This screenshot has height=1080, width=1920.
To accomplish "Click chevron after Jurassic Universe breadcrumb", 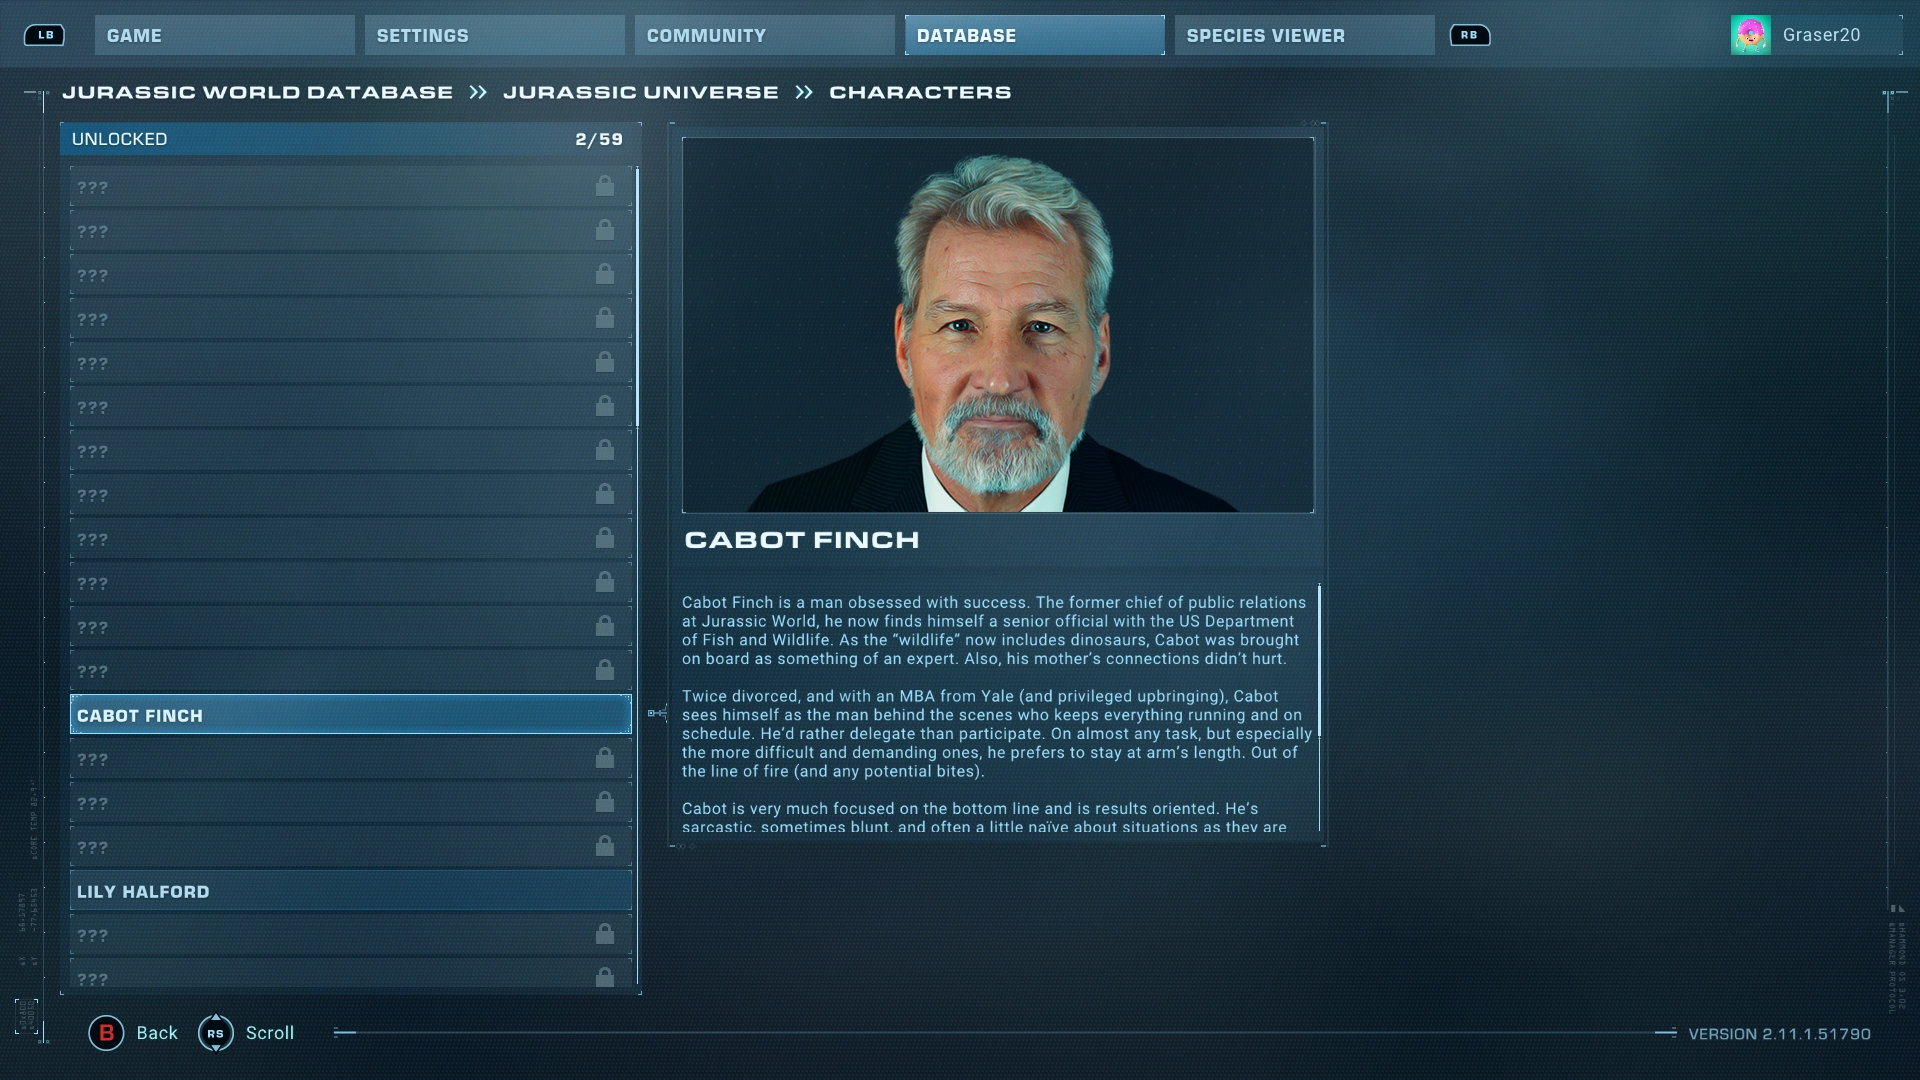I will click(804, 92).
